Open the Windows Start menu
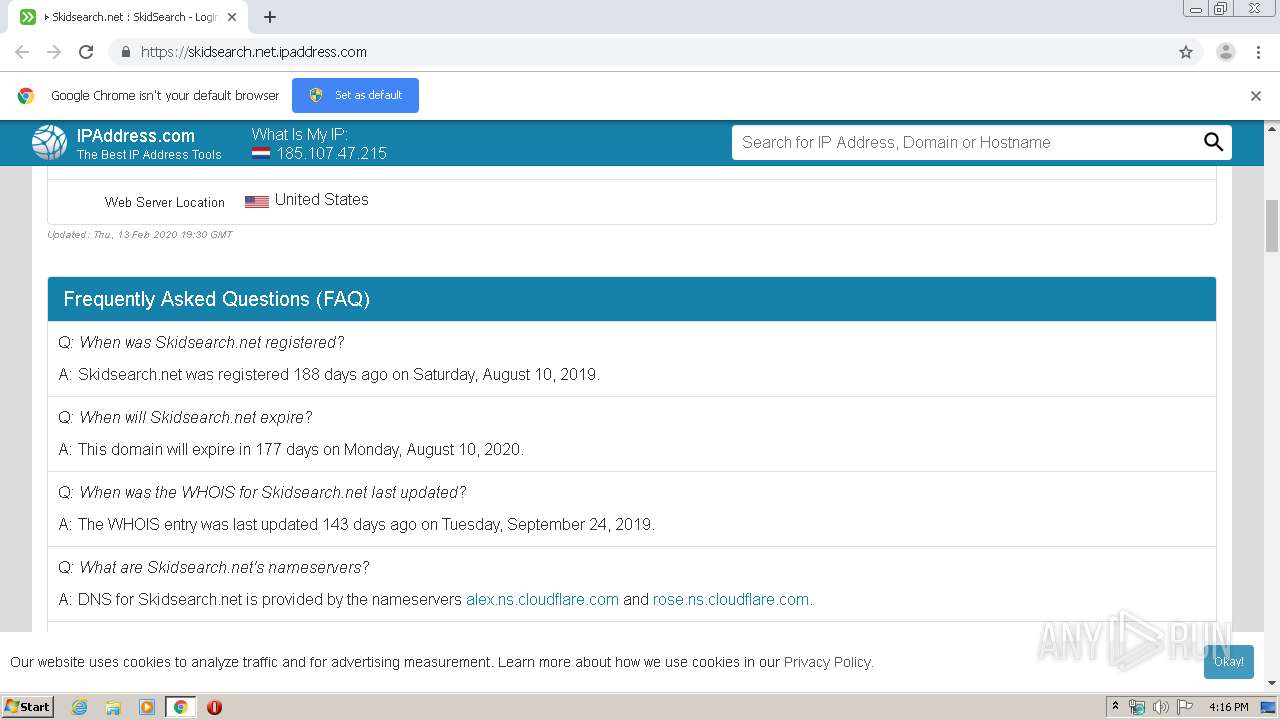Screen dimensions: 1280x720 click(x=27, y=706)
